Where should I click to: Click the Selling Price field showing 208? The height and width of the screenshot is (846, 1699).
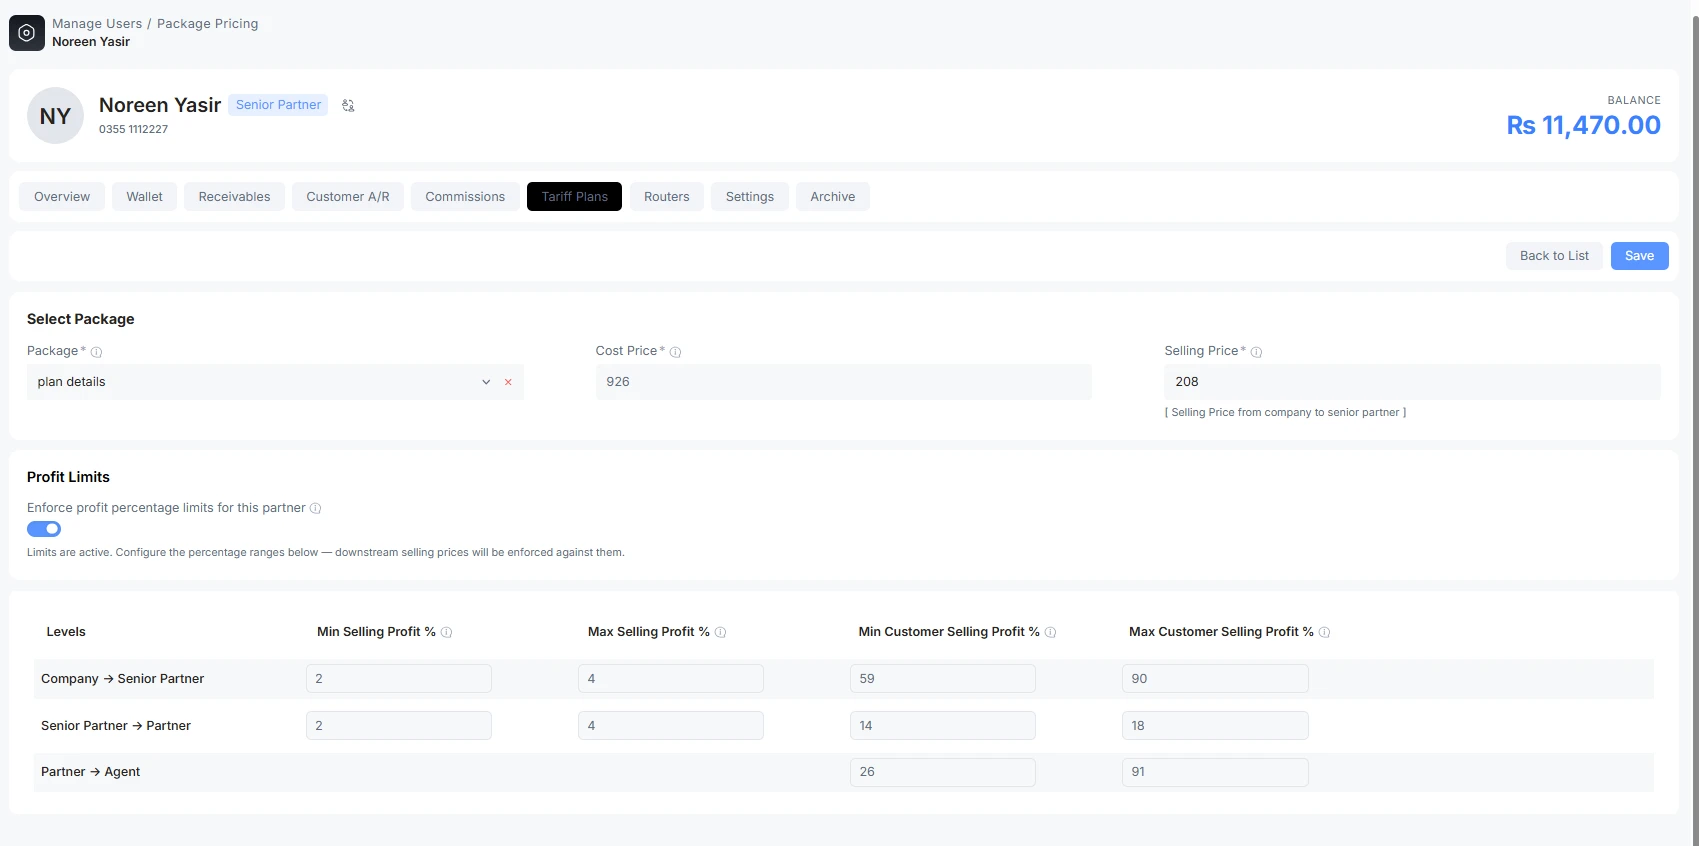click(x=1412, y=382)
